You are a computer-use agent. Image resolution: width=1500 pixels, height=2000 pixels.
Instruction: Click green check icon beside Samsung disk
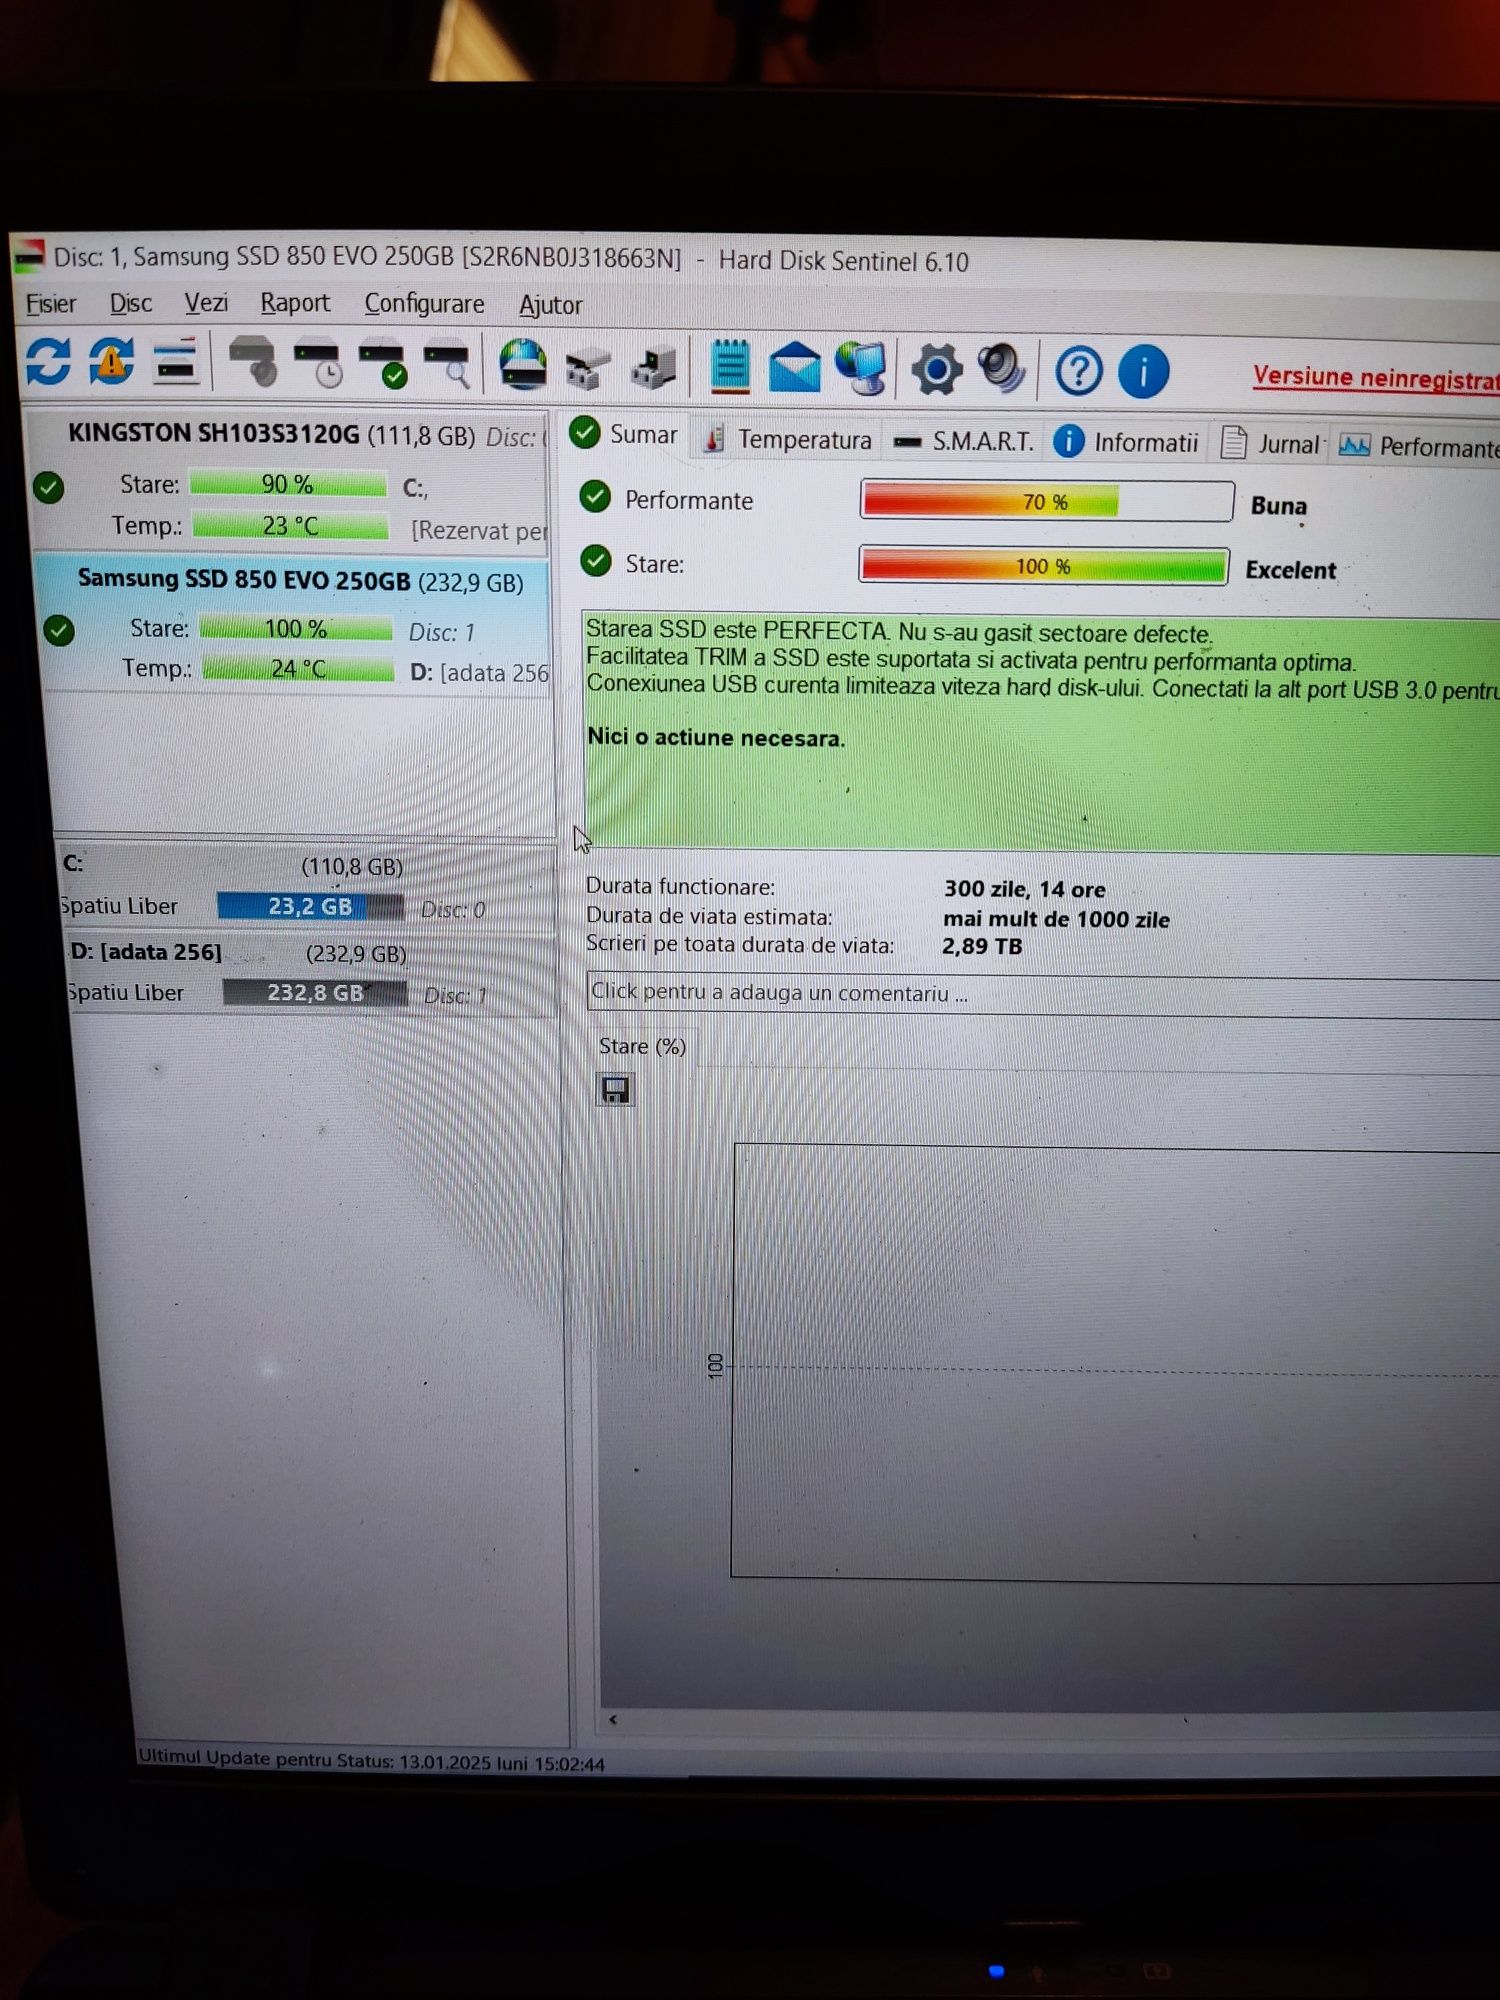coord(59,631)
